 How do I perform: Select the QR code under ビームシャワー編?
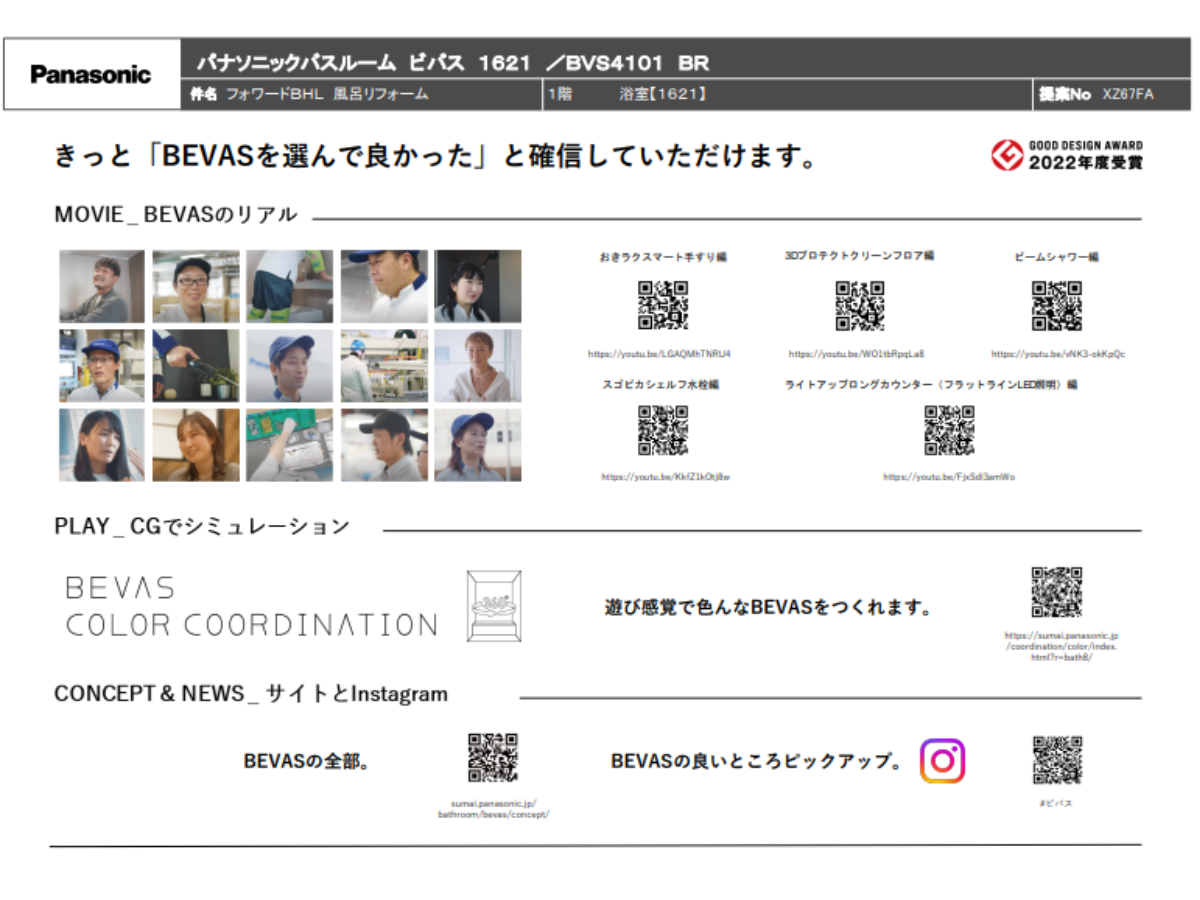pos(1057,305)
